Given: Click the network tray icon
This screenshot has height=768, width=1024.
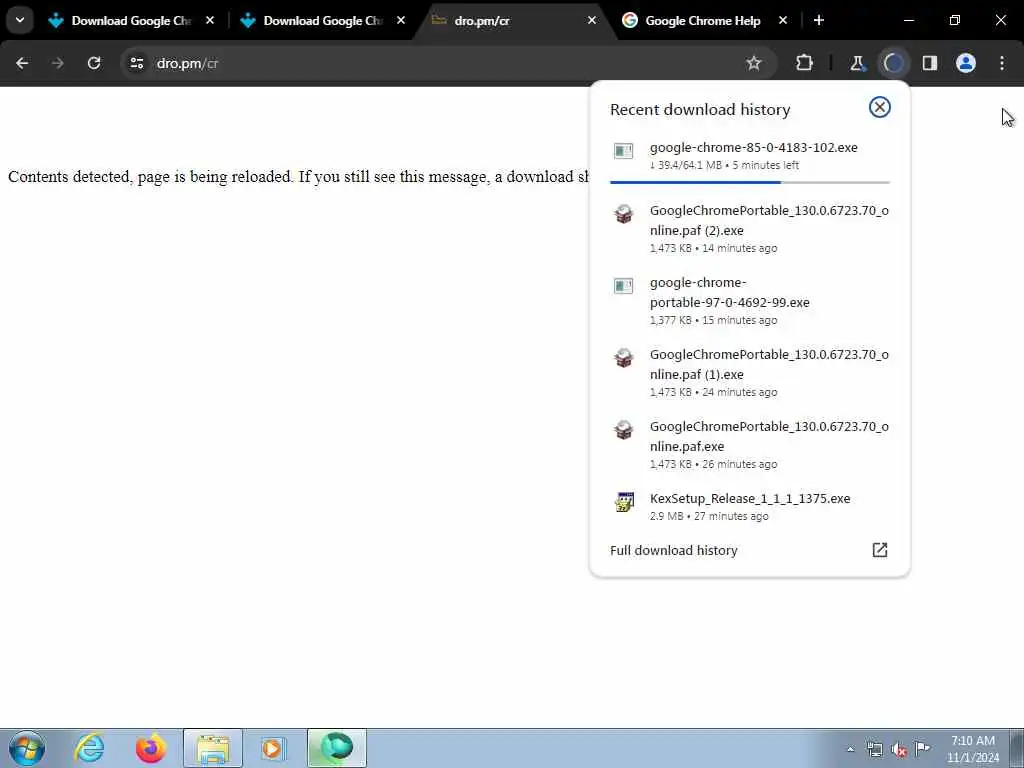Looking at the screenshot, I should point(874,749).
